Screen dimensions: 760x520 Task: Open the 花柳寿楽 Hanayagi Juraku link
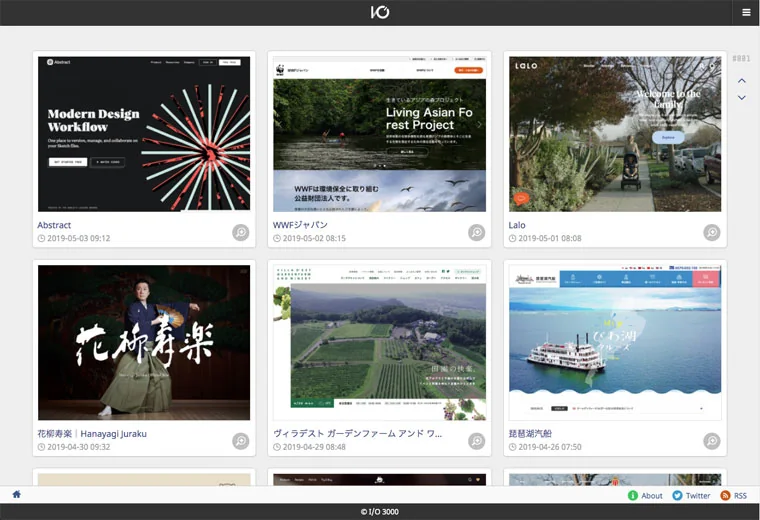tap(92, 434)
